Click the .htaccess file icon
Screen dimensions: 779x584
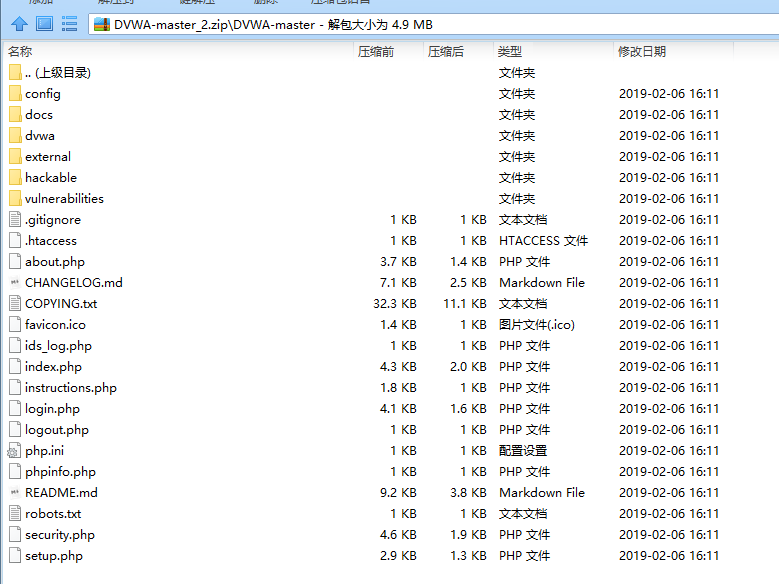(x=15, y=241)
